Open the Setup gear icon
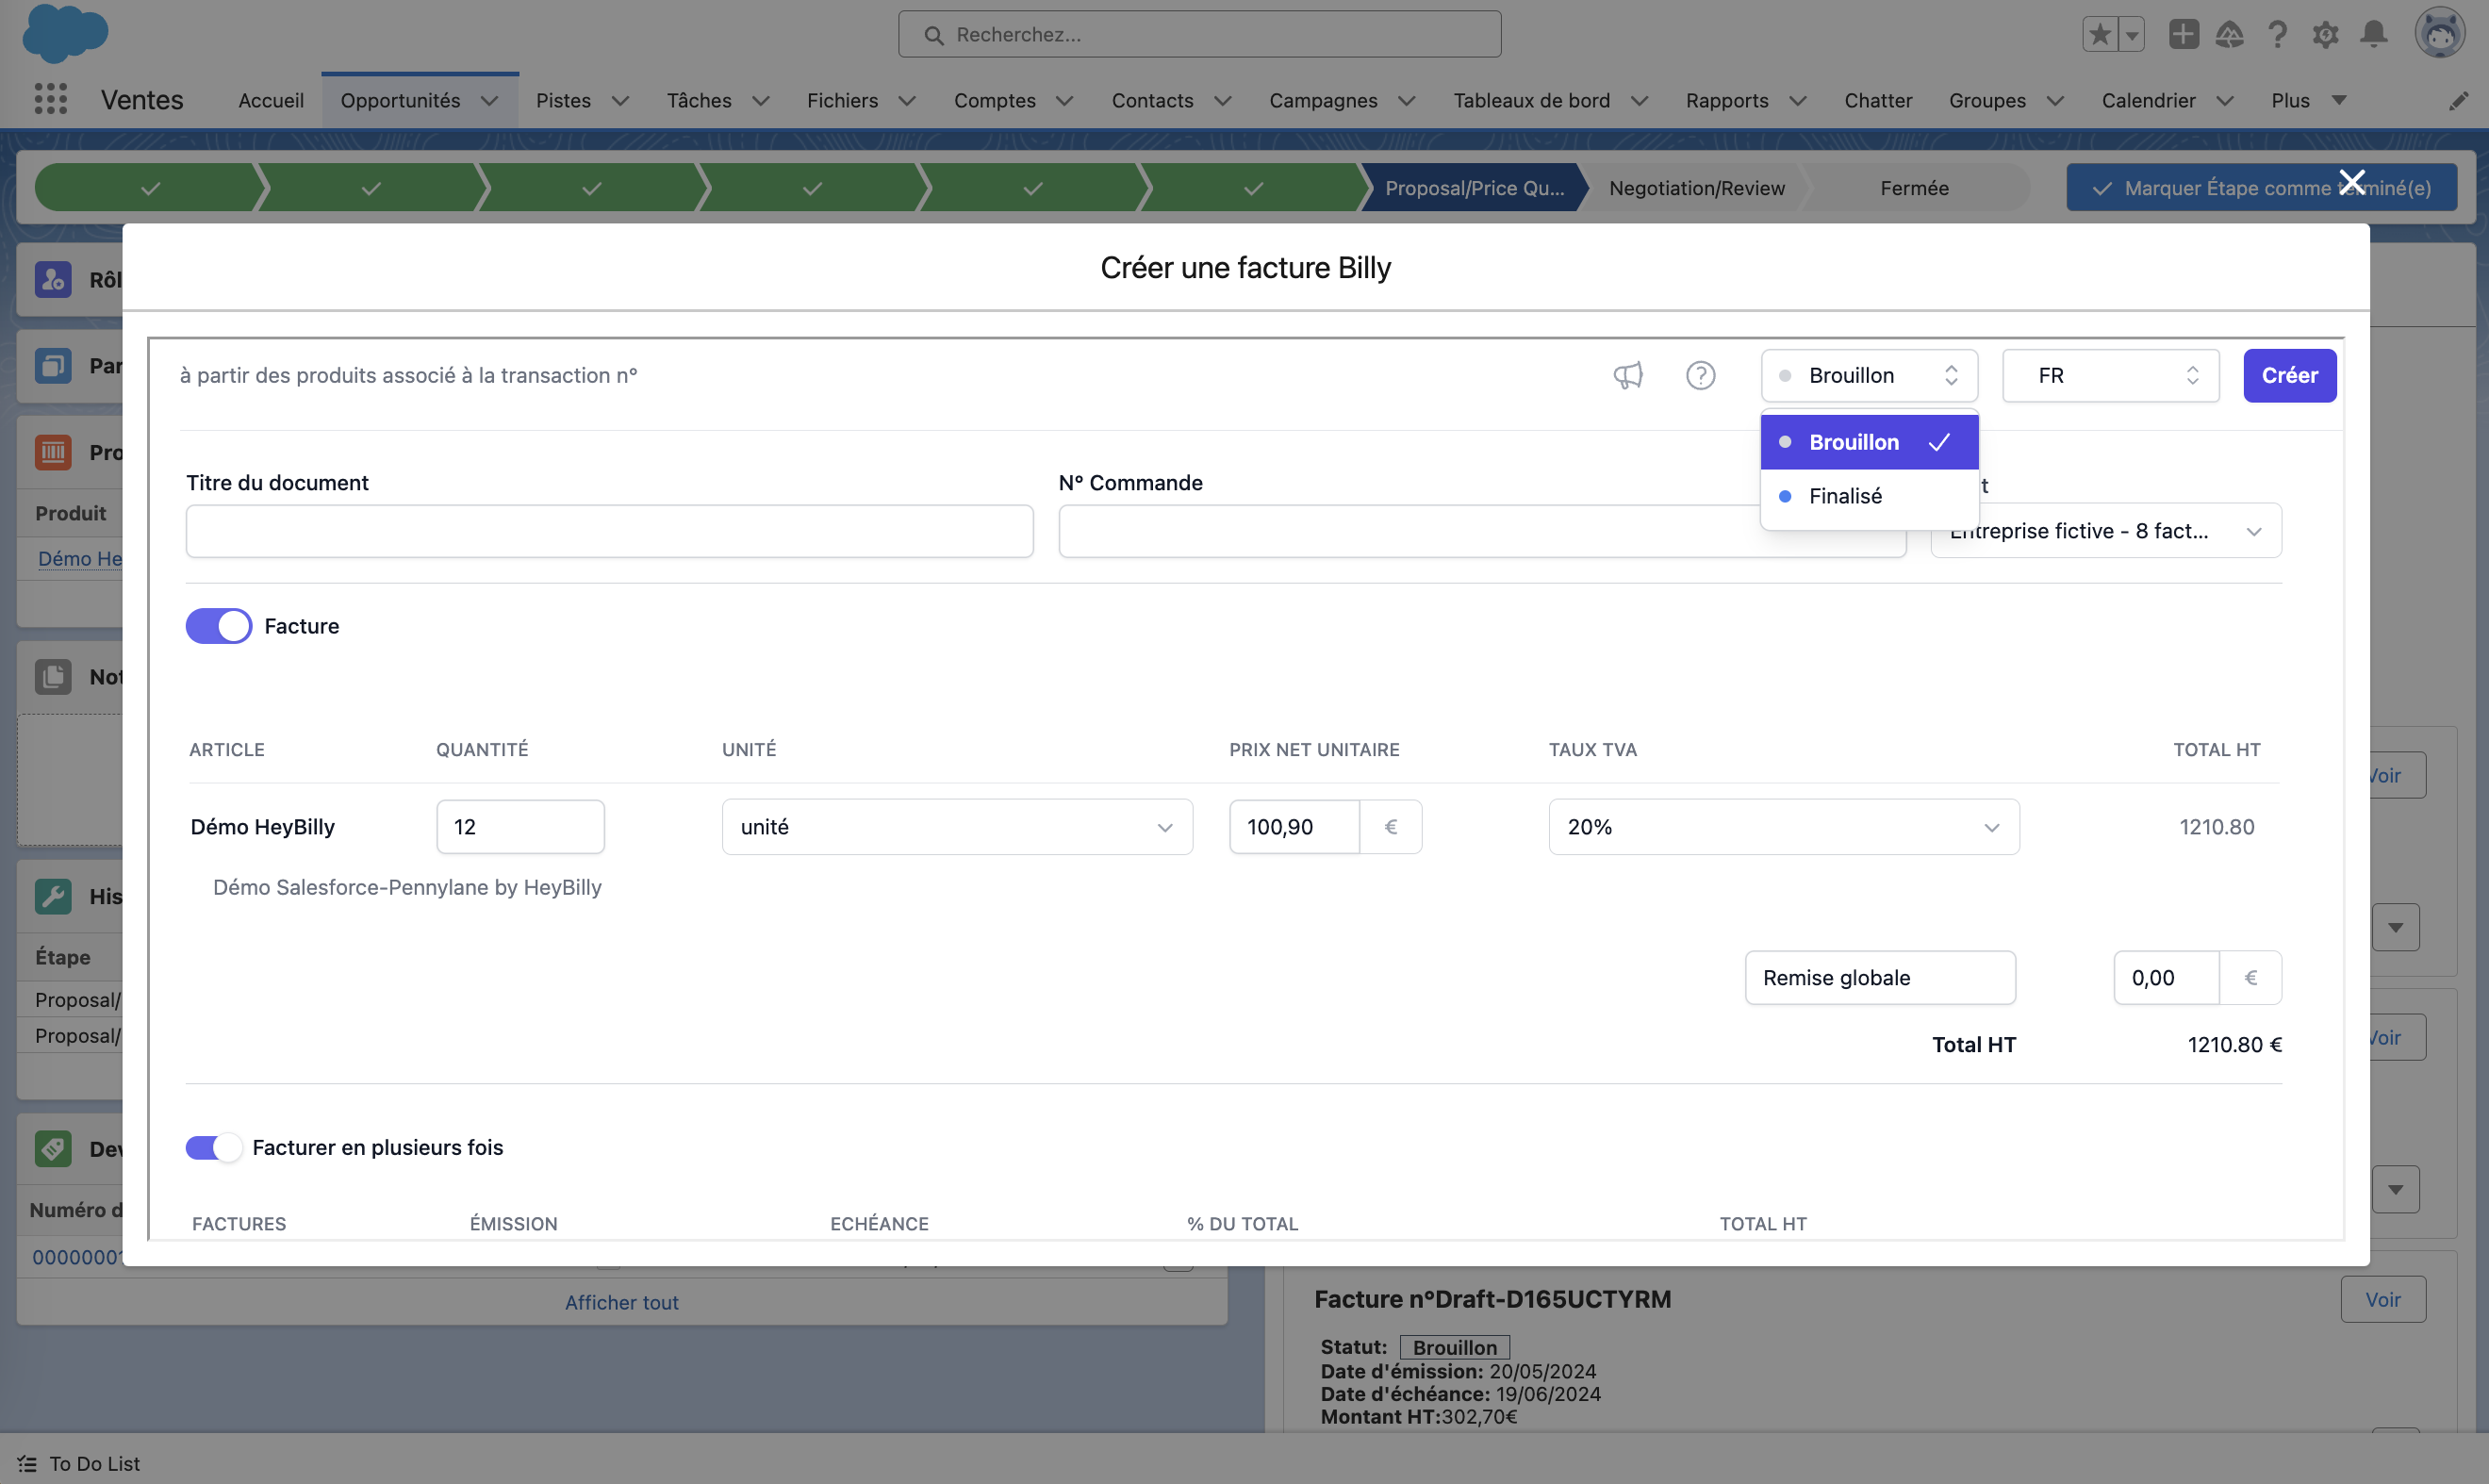Viewport: 2489px width, 1484px height. 2325,34
